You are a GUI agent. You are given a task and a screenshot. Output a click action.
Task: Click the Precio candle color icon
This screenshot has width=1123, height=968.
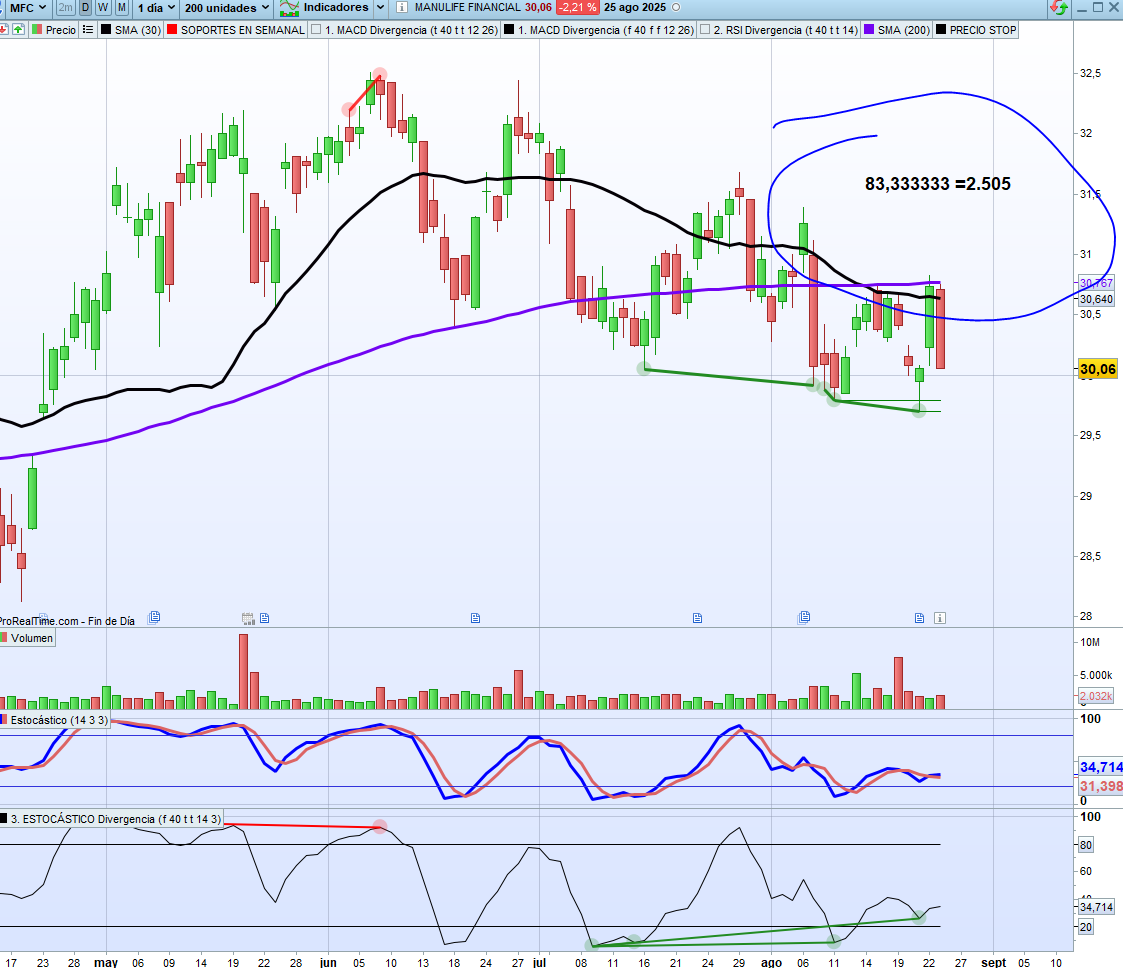click(37, 29)
